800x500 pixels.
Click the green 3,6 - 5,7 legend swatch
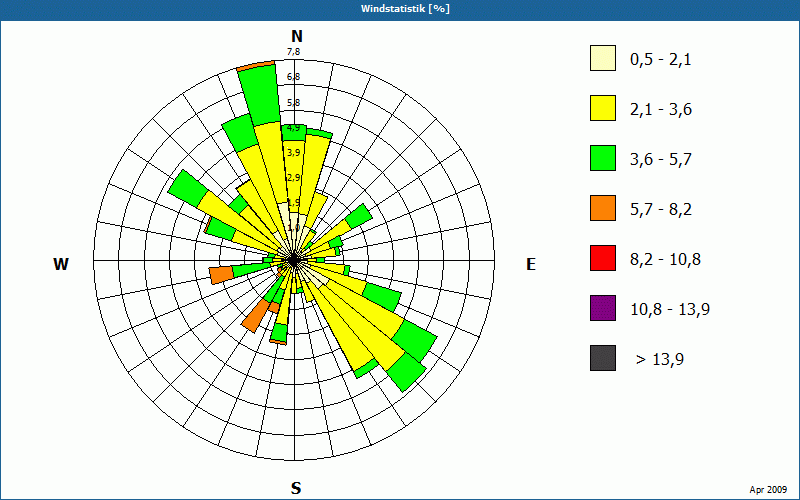point(603,158)
